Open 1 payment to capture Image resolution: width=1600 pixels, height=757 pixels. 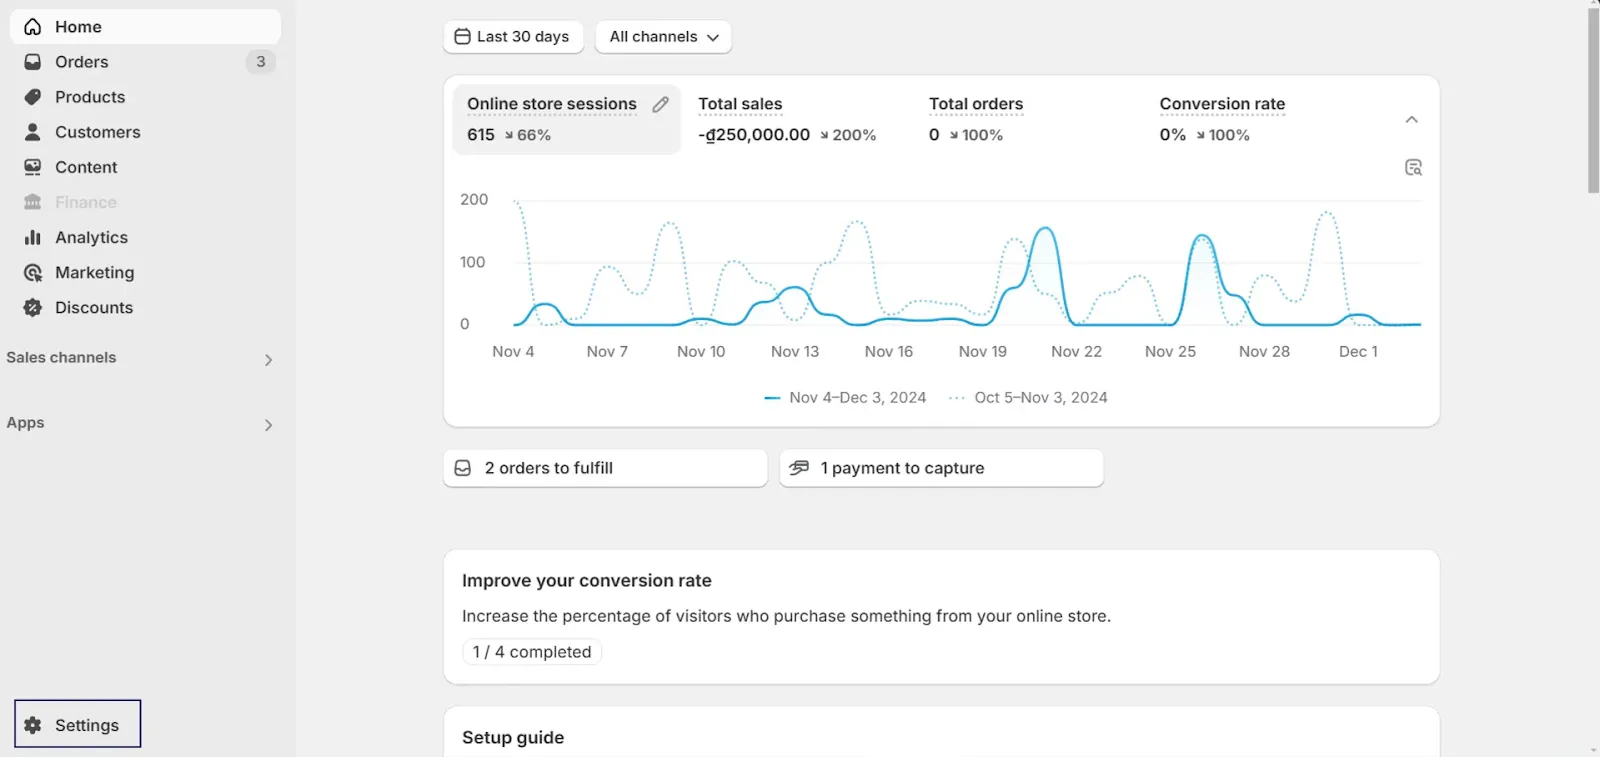(941, 468)
